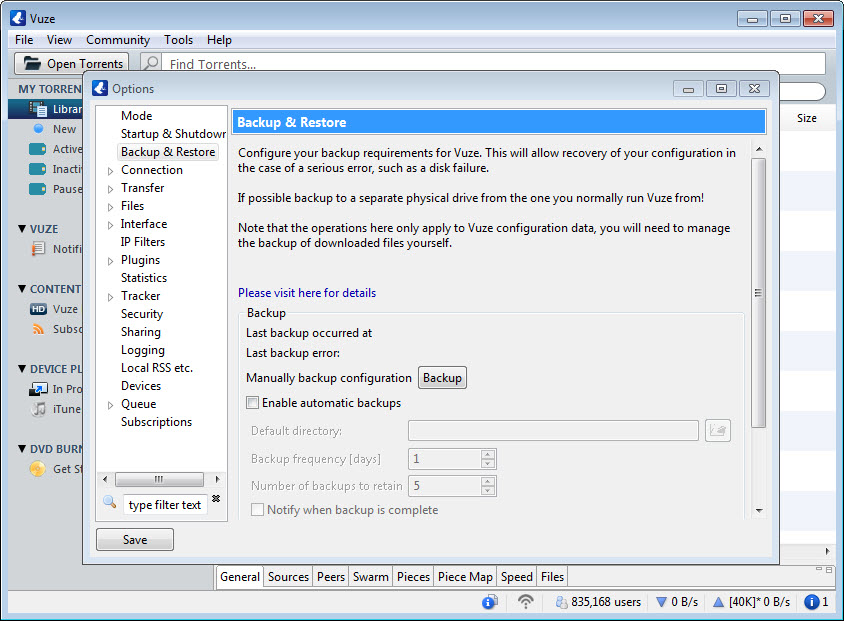
Task: Click the download speed arrow icon
Action: click(x=662, y=602)
